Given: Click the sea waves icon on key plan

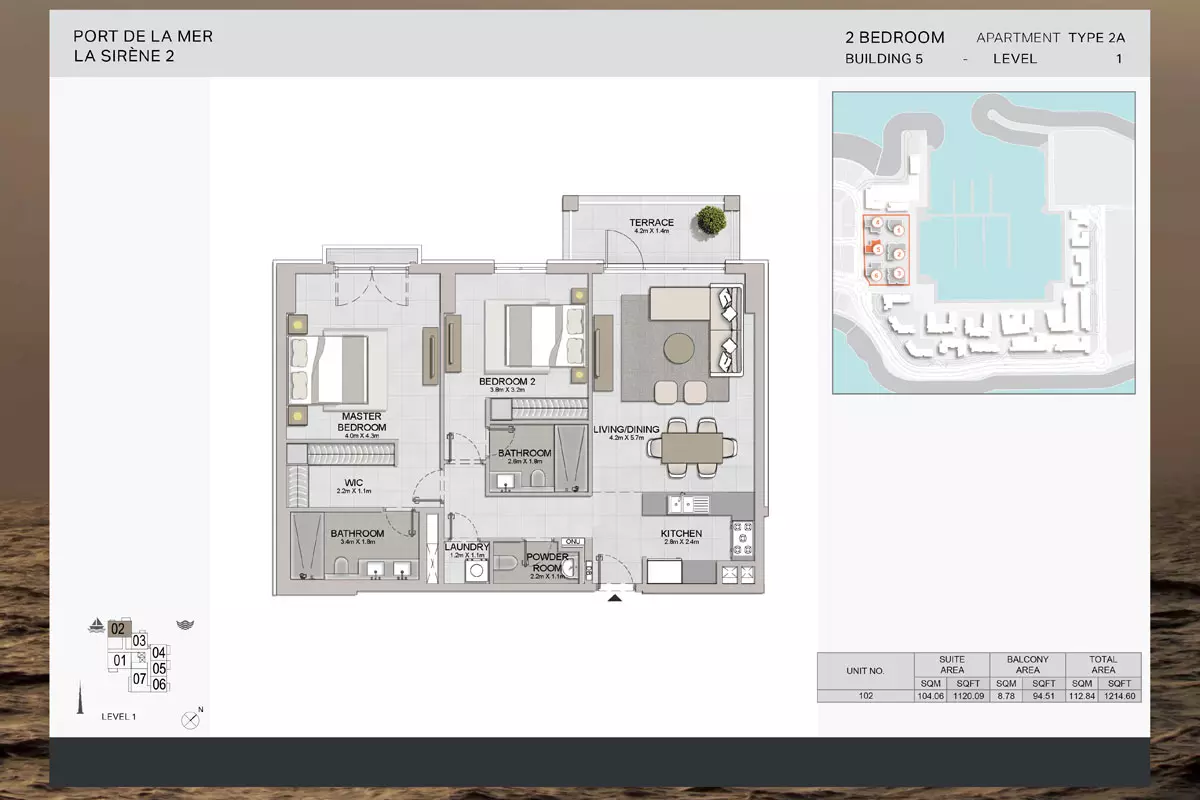Looking at the screenshot, I should (x=185, y=625).
